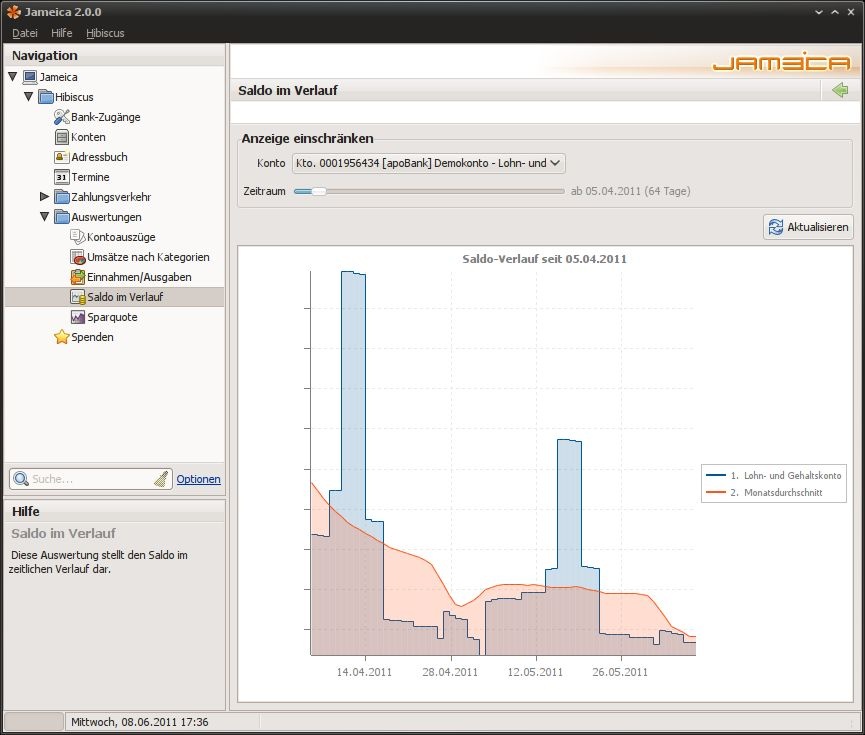The image size is (865, 735).
Task: Click the Termine calendar icon
Action: tap(61, 177)
